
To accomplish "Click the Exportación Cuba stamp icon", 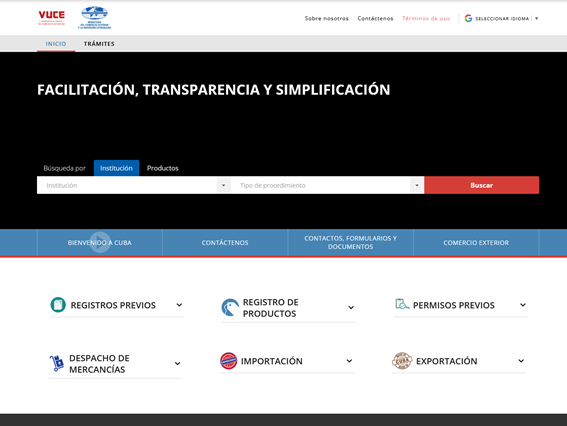I will point(402,361).
